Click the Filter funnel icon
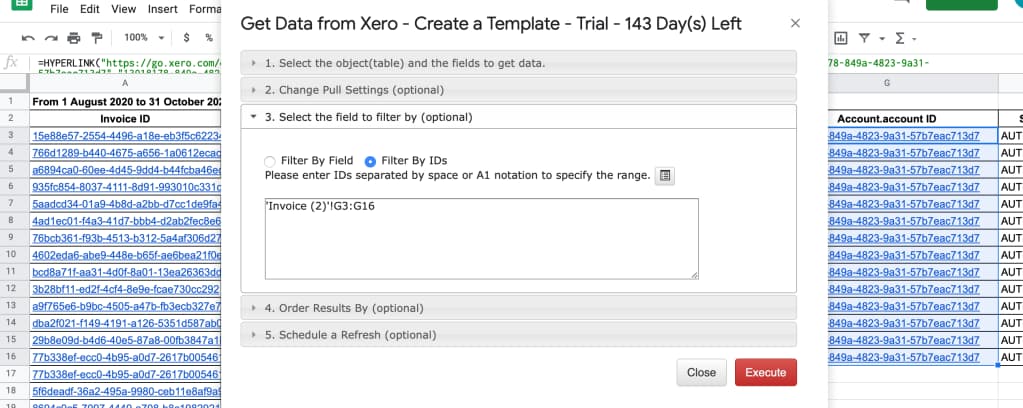Screen dimensions: 1023x408 tap(864, 38)
